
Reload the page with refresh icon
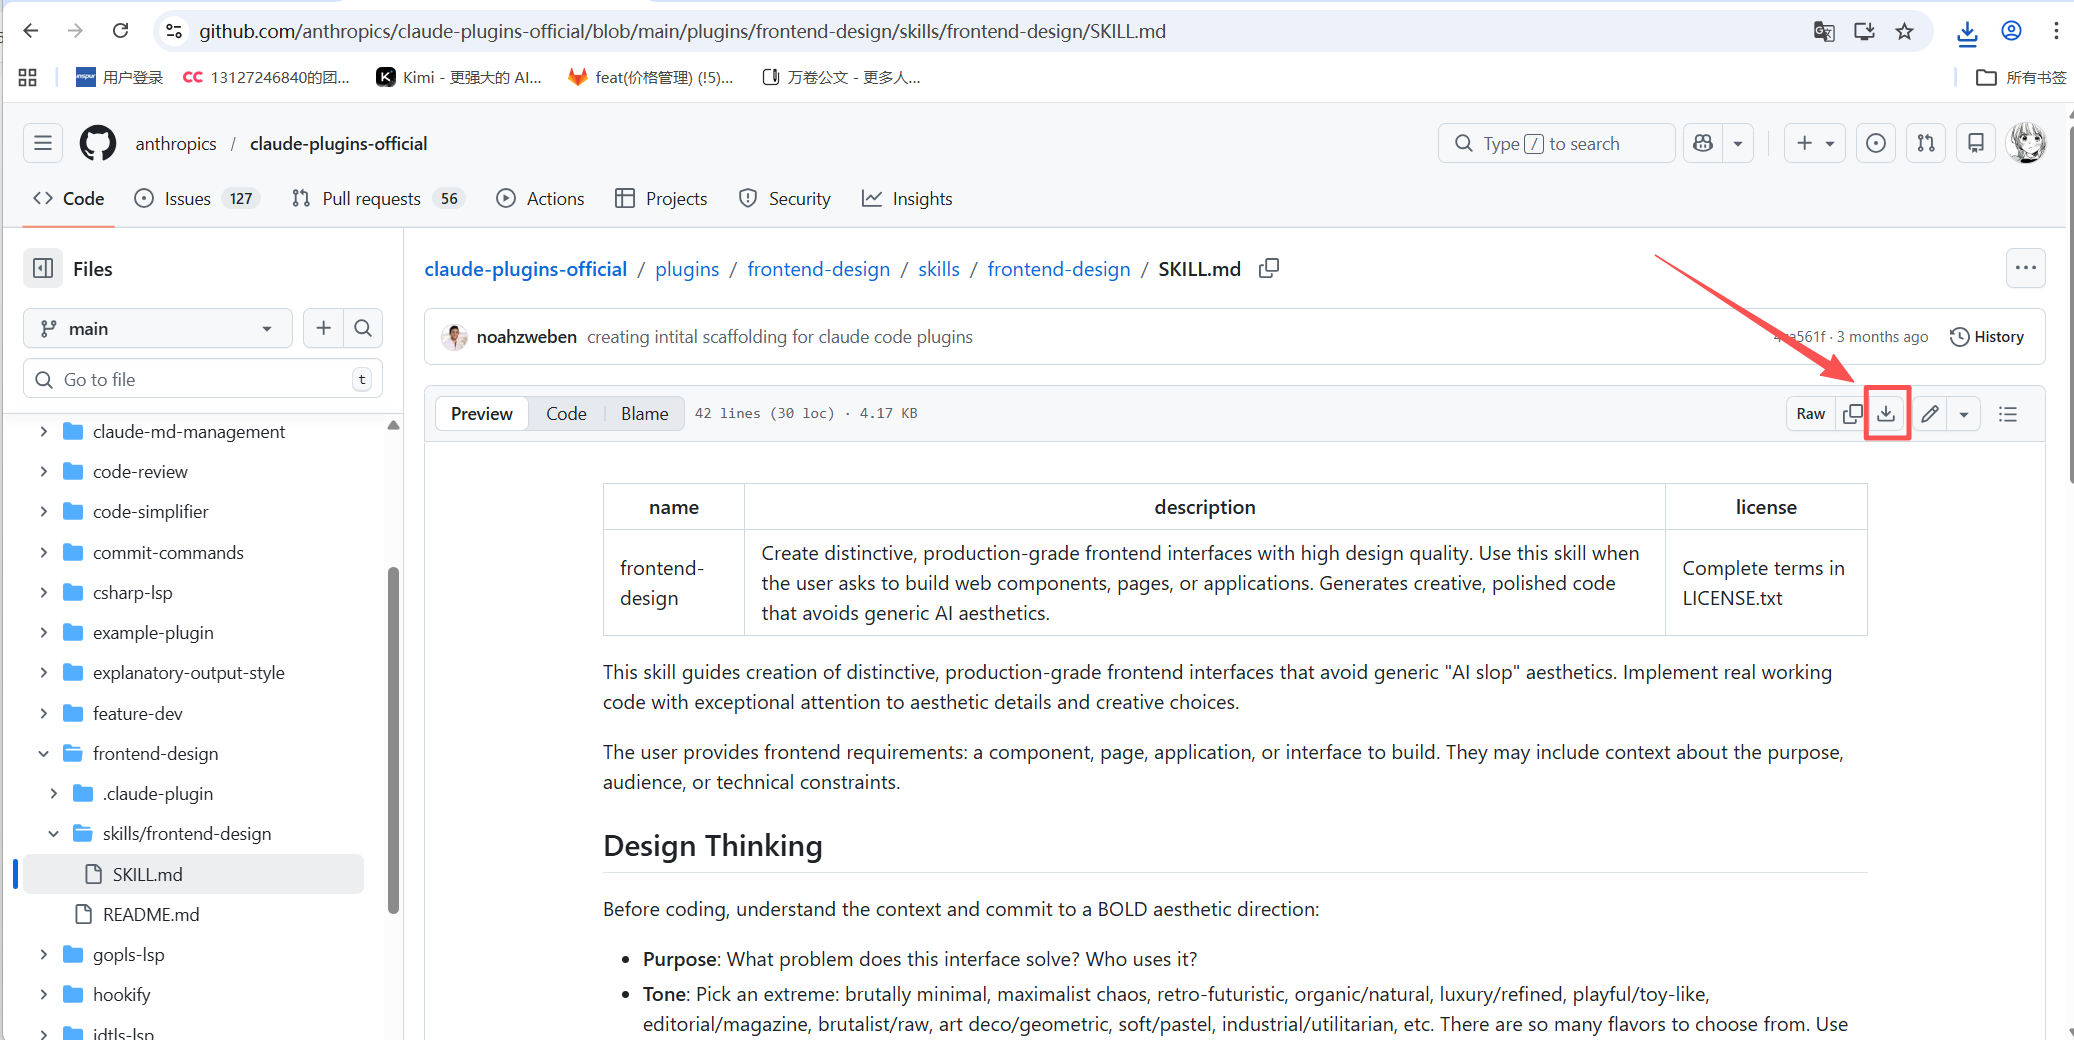point(120,31)
